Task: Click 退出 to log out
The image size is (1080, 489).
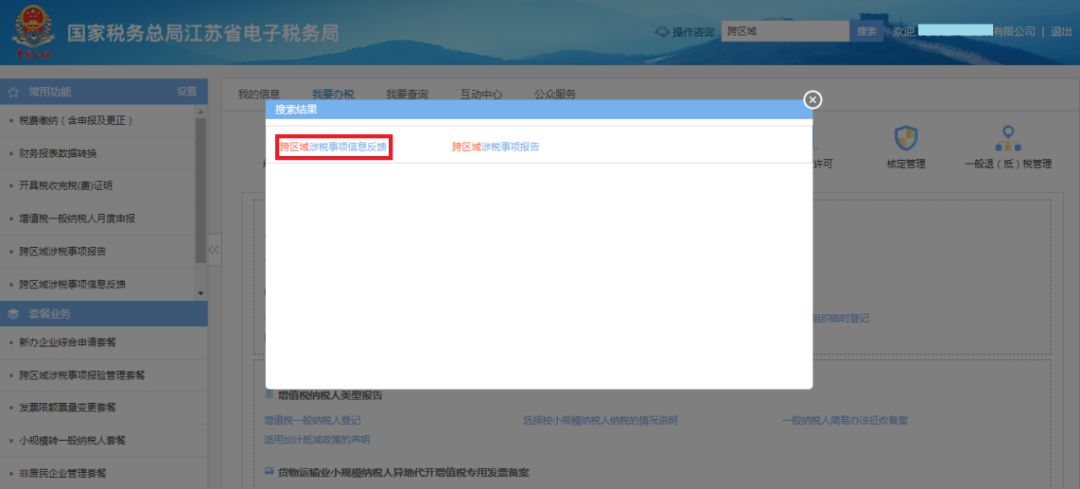Action: click(x=1061, y=32)
